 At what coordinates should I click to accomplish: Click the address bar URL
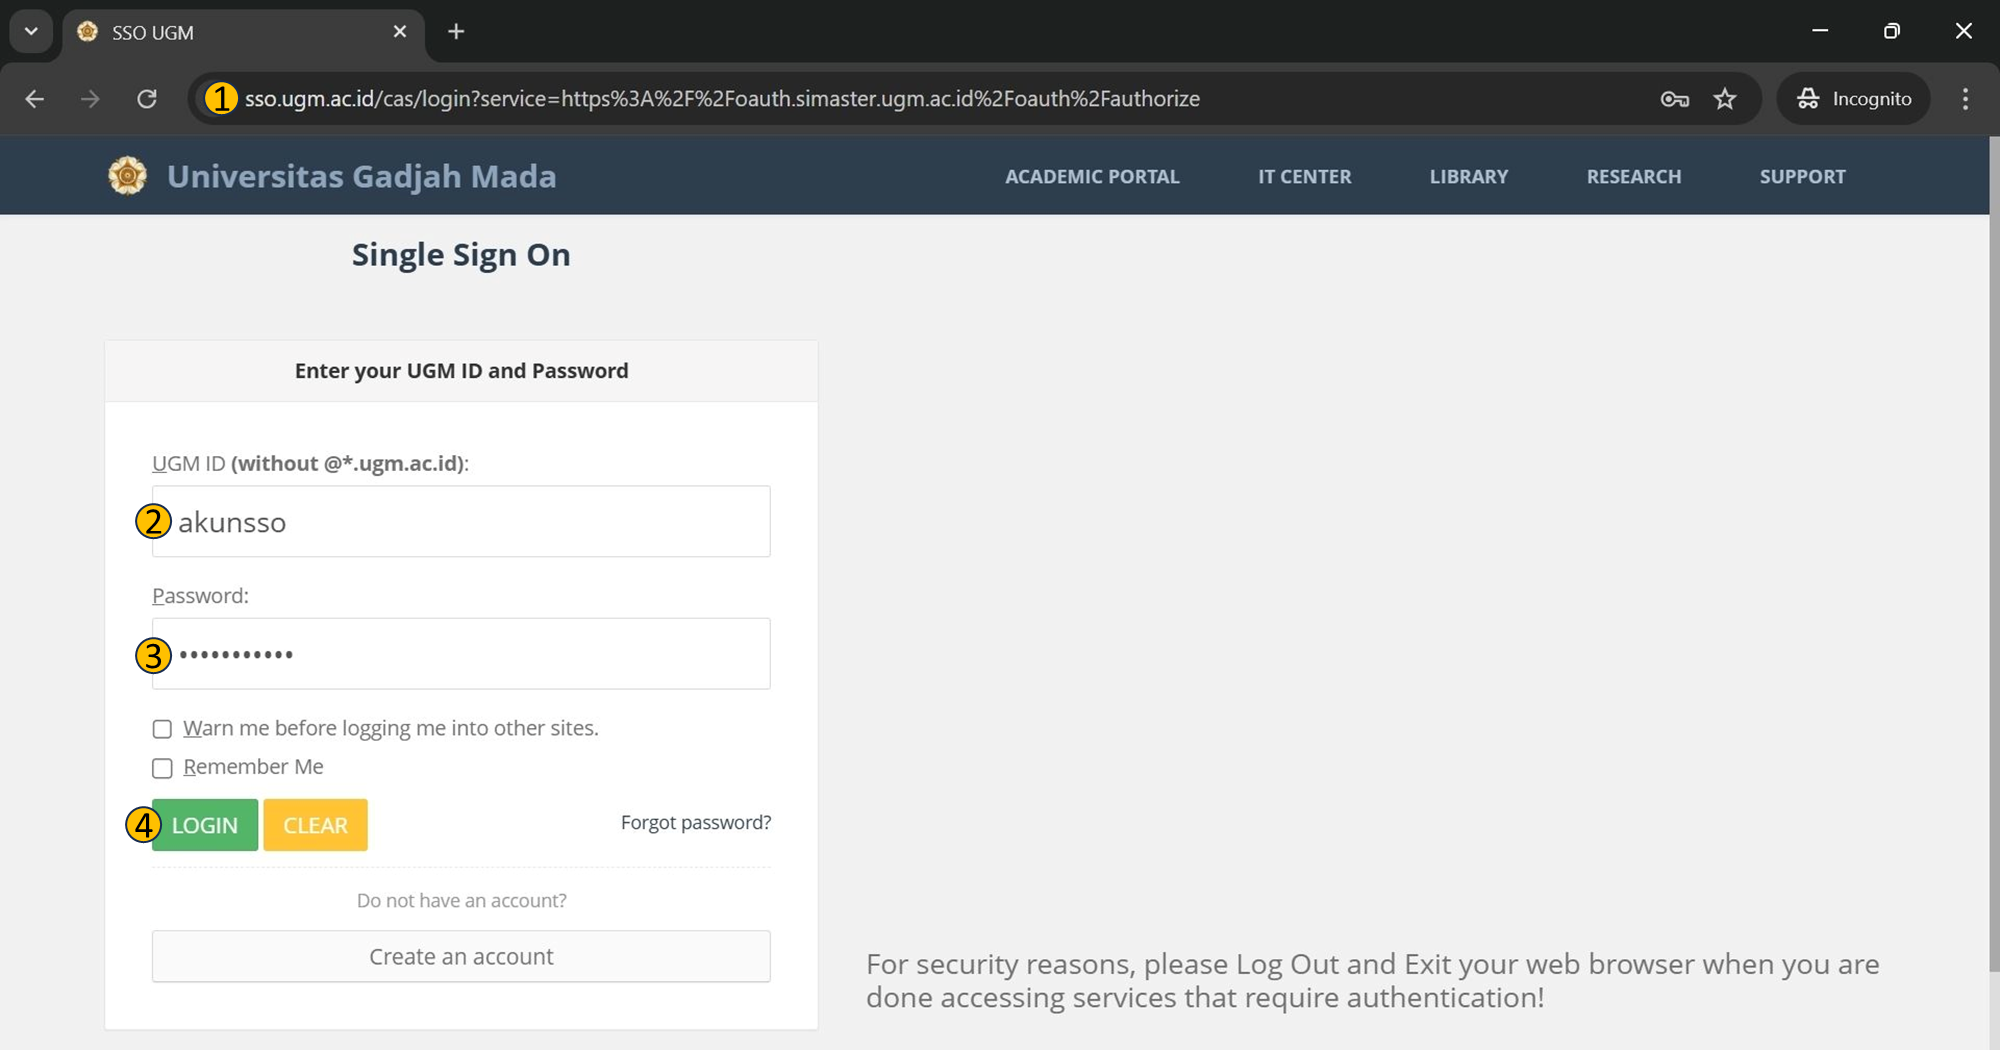coord(722,99)
